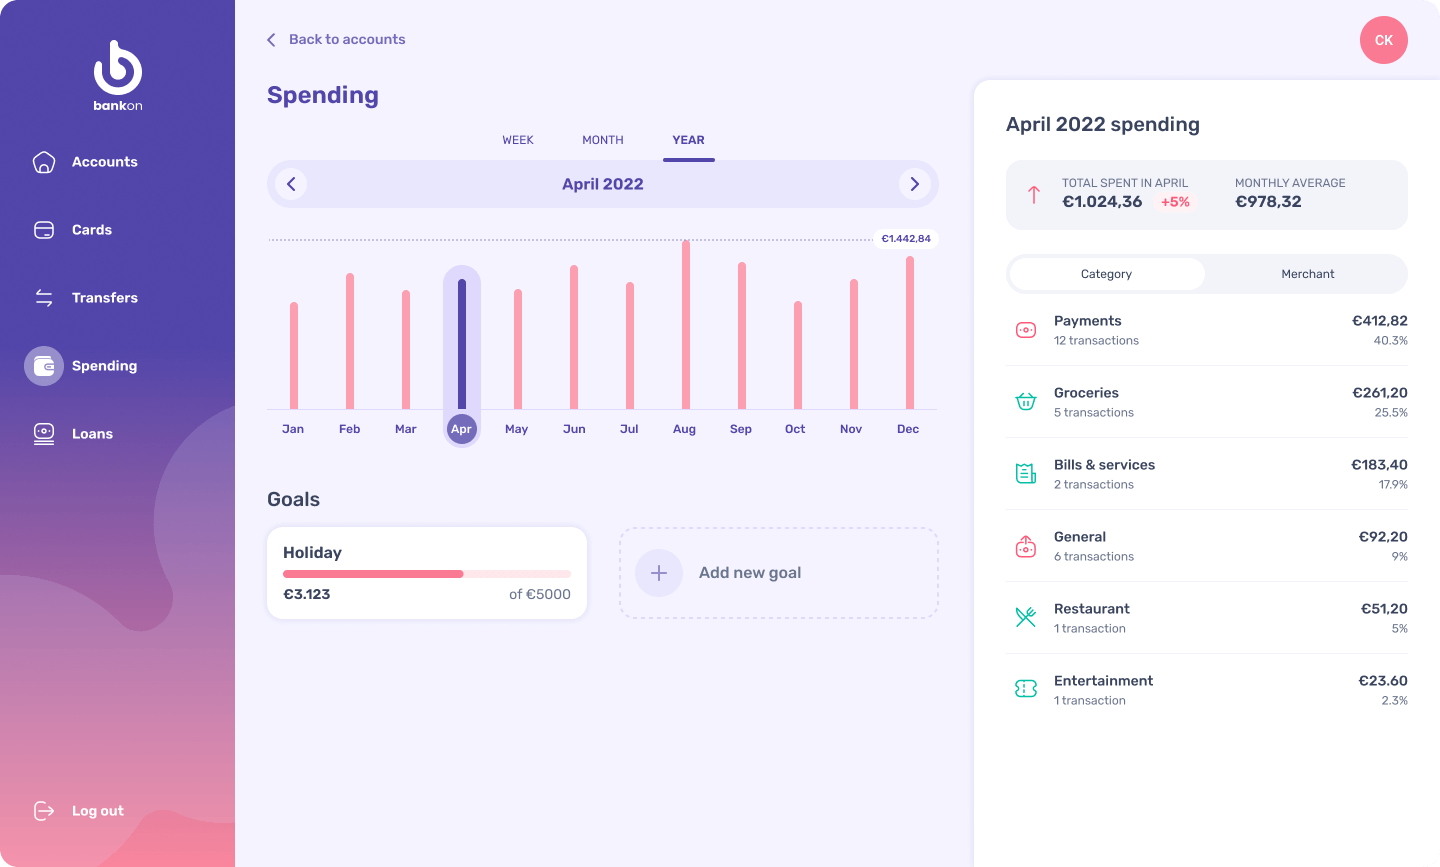The width and height of the screenshot is (1440, 867).
Task: Click the Spending wallet icon
Action: pyautogui.click(x=44, y=366)
